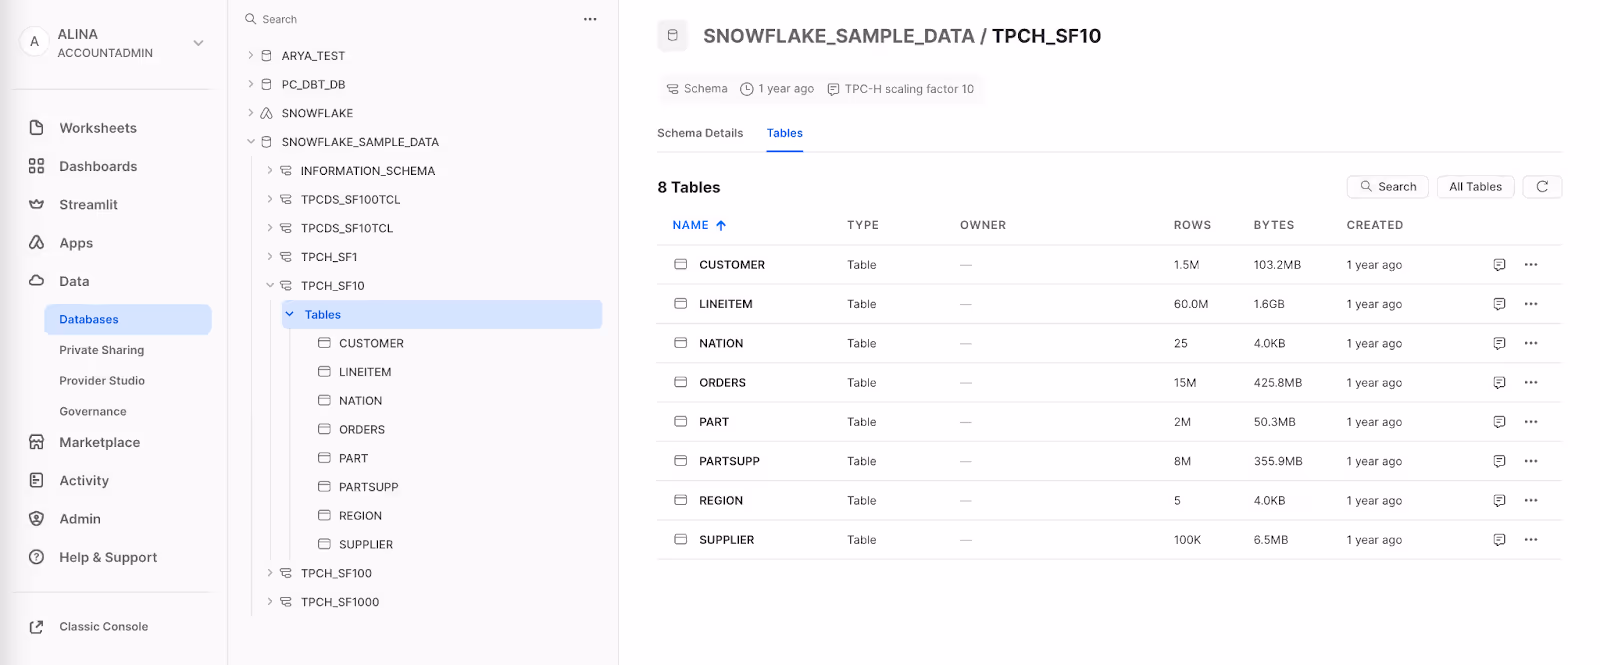
Task: Open the object explorer ellipsis menu
Action: (x=590, y=19)
